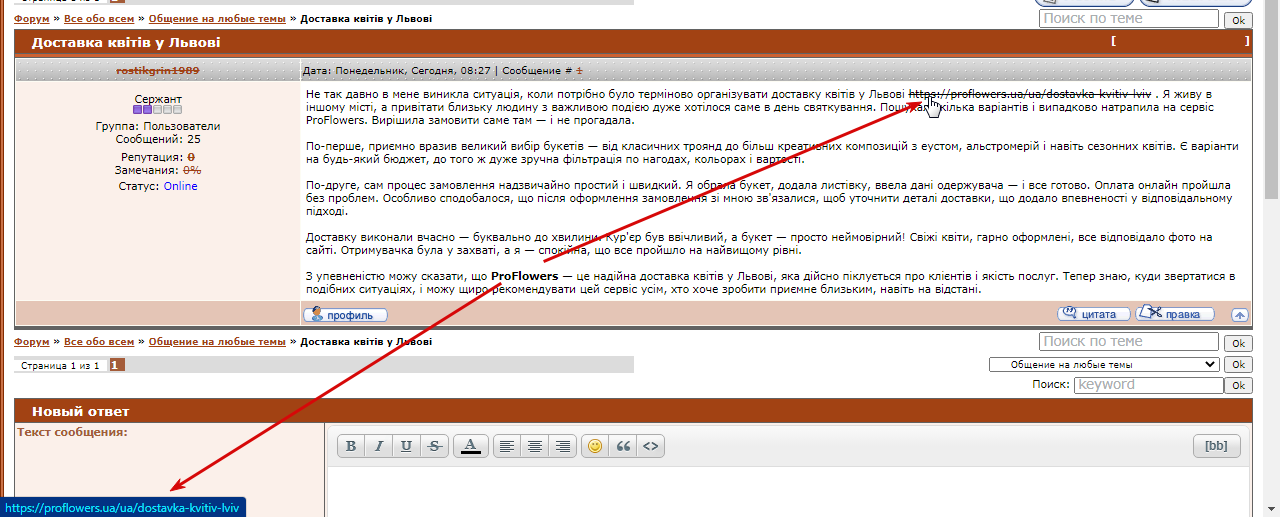Click the Замечания 0% value
This screenshot has width=1280, height=517.
[190, 170]
